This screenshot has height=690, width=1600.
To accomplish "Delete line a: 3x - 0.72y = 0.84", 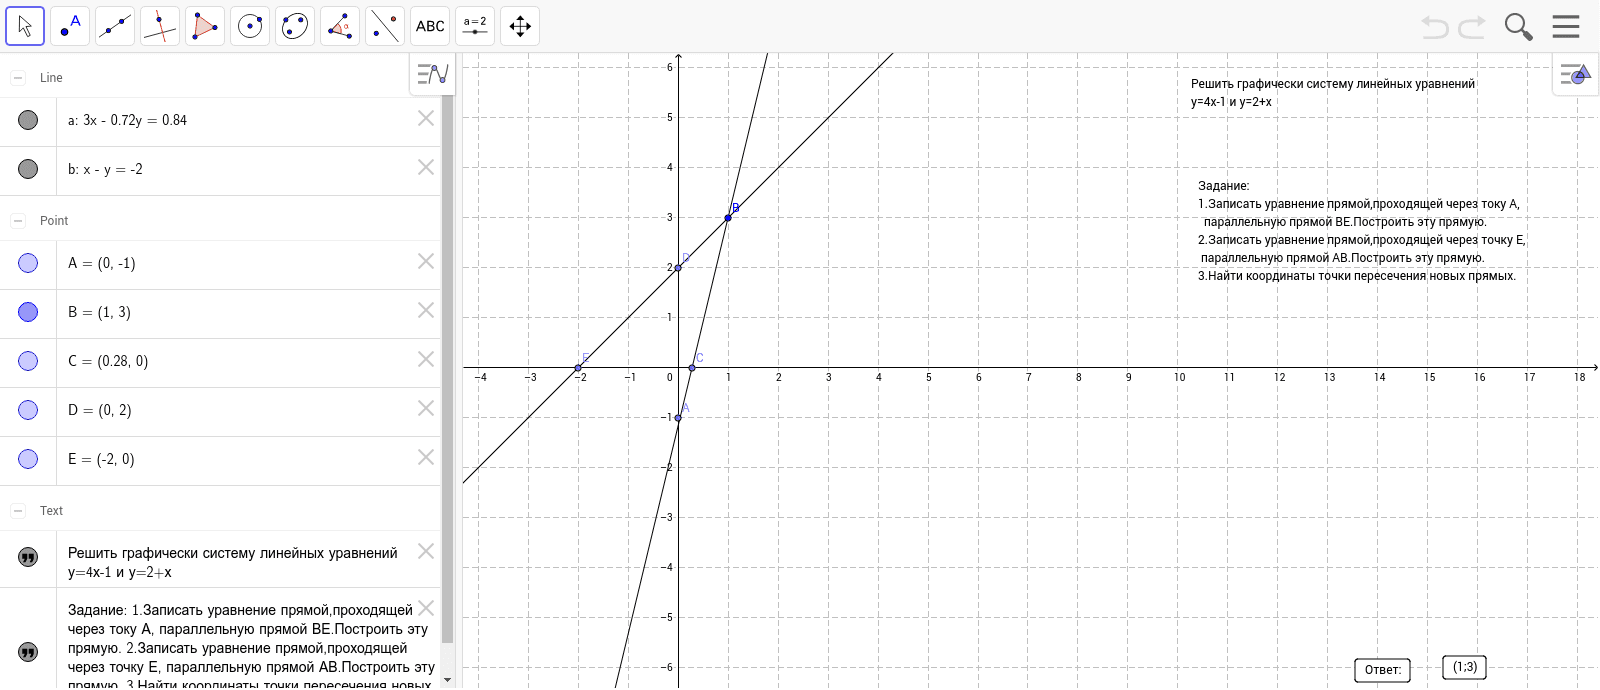I will point(426,118).
